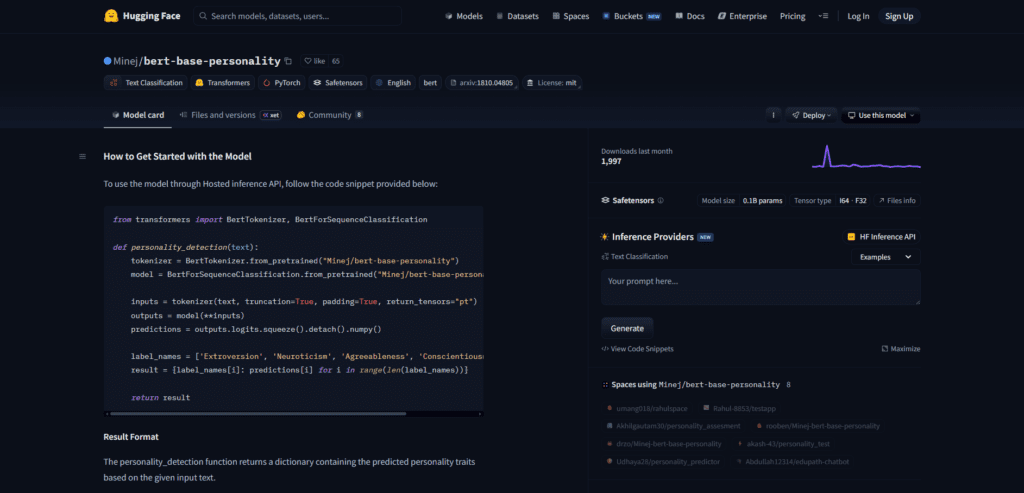Click the Model size 0.1B params badge
The height and width of the screenshot is (493, 1024).
click(x=742, y=200)
